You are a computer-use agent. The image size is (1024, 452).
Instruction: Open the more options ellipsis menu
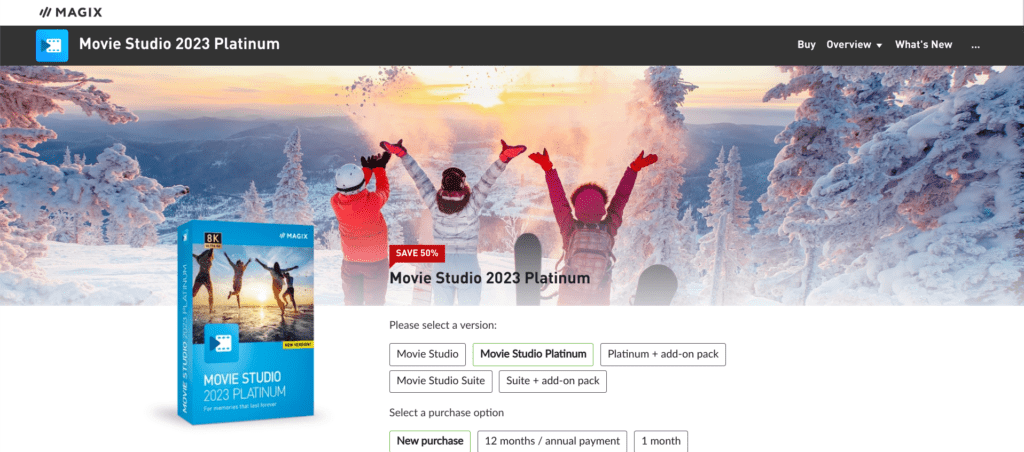coord(976,45)
